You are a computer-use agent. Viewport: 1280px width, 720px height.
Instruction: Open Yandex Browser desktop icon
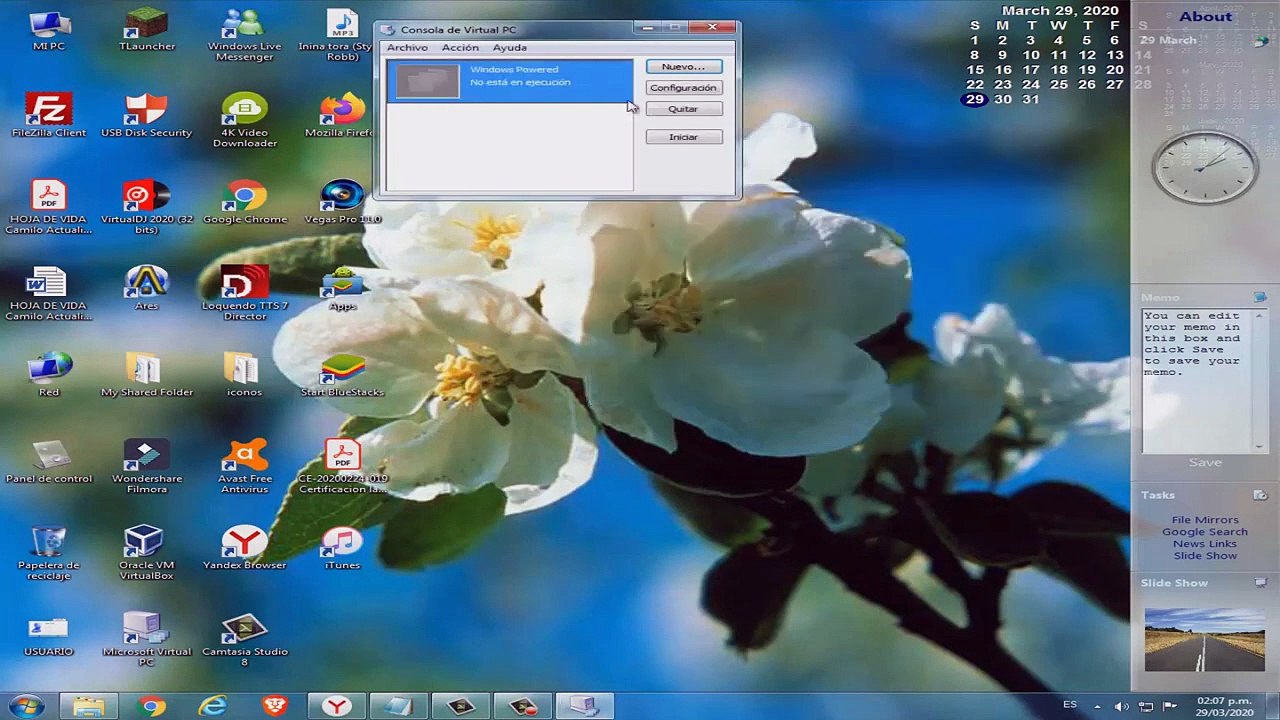click(244, 548)
